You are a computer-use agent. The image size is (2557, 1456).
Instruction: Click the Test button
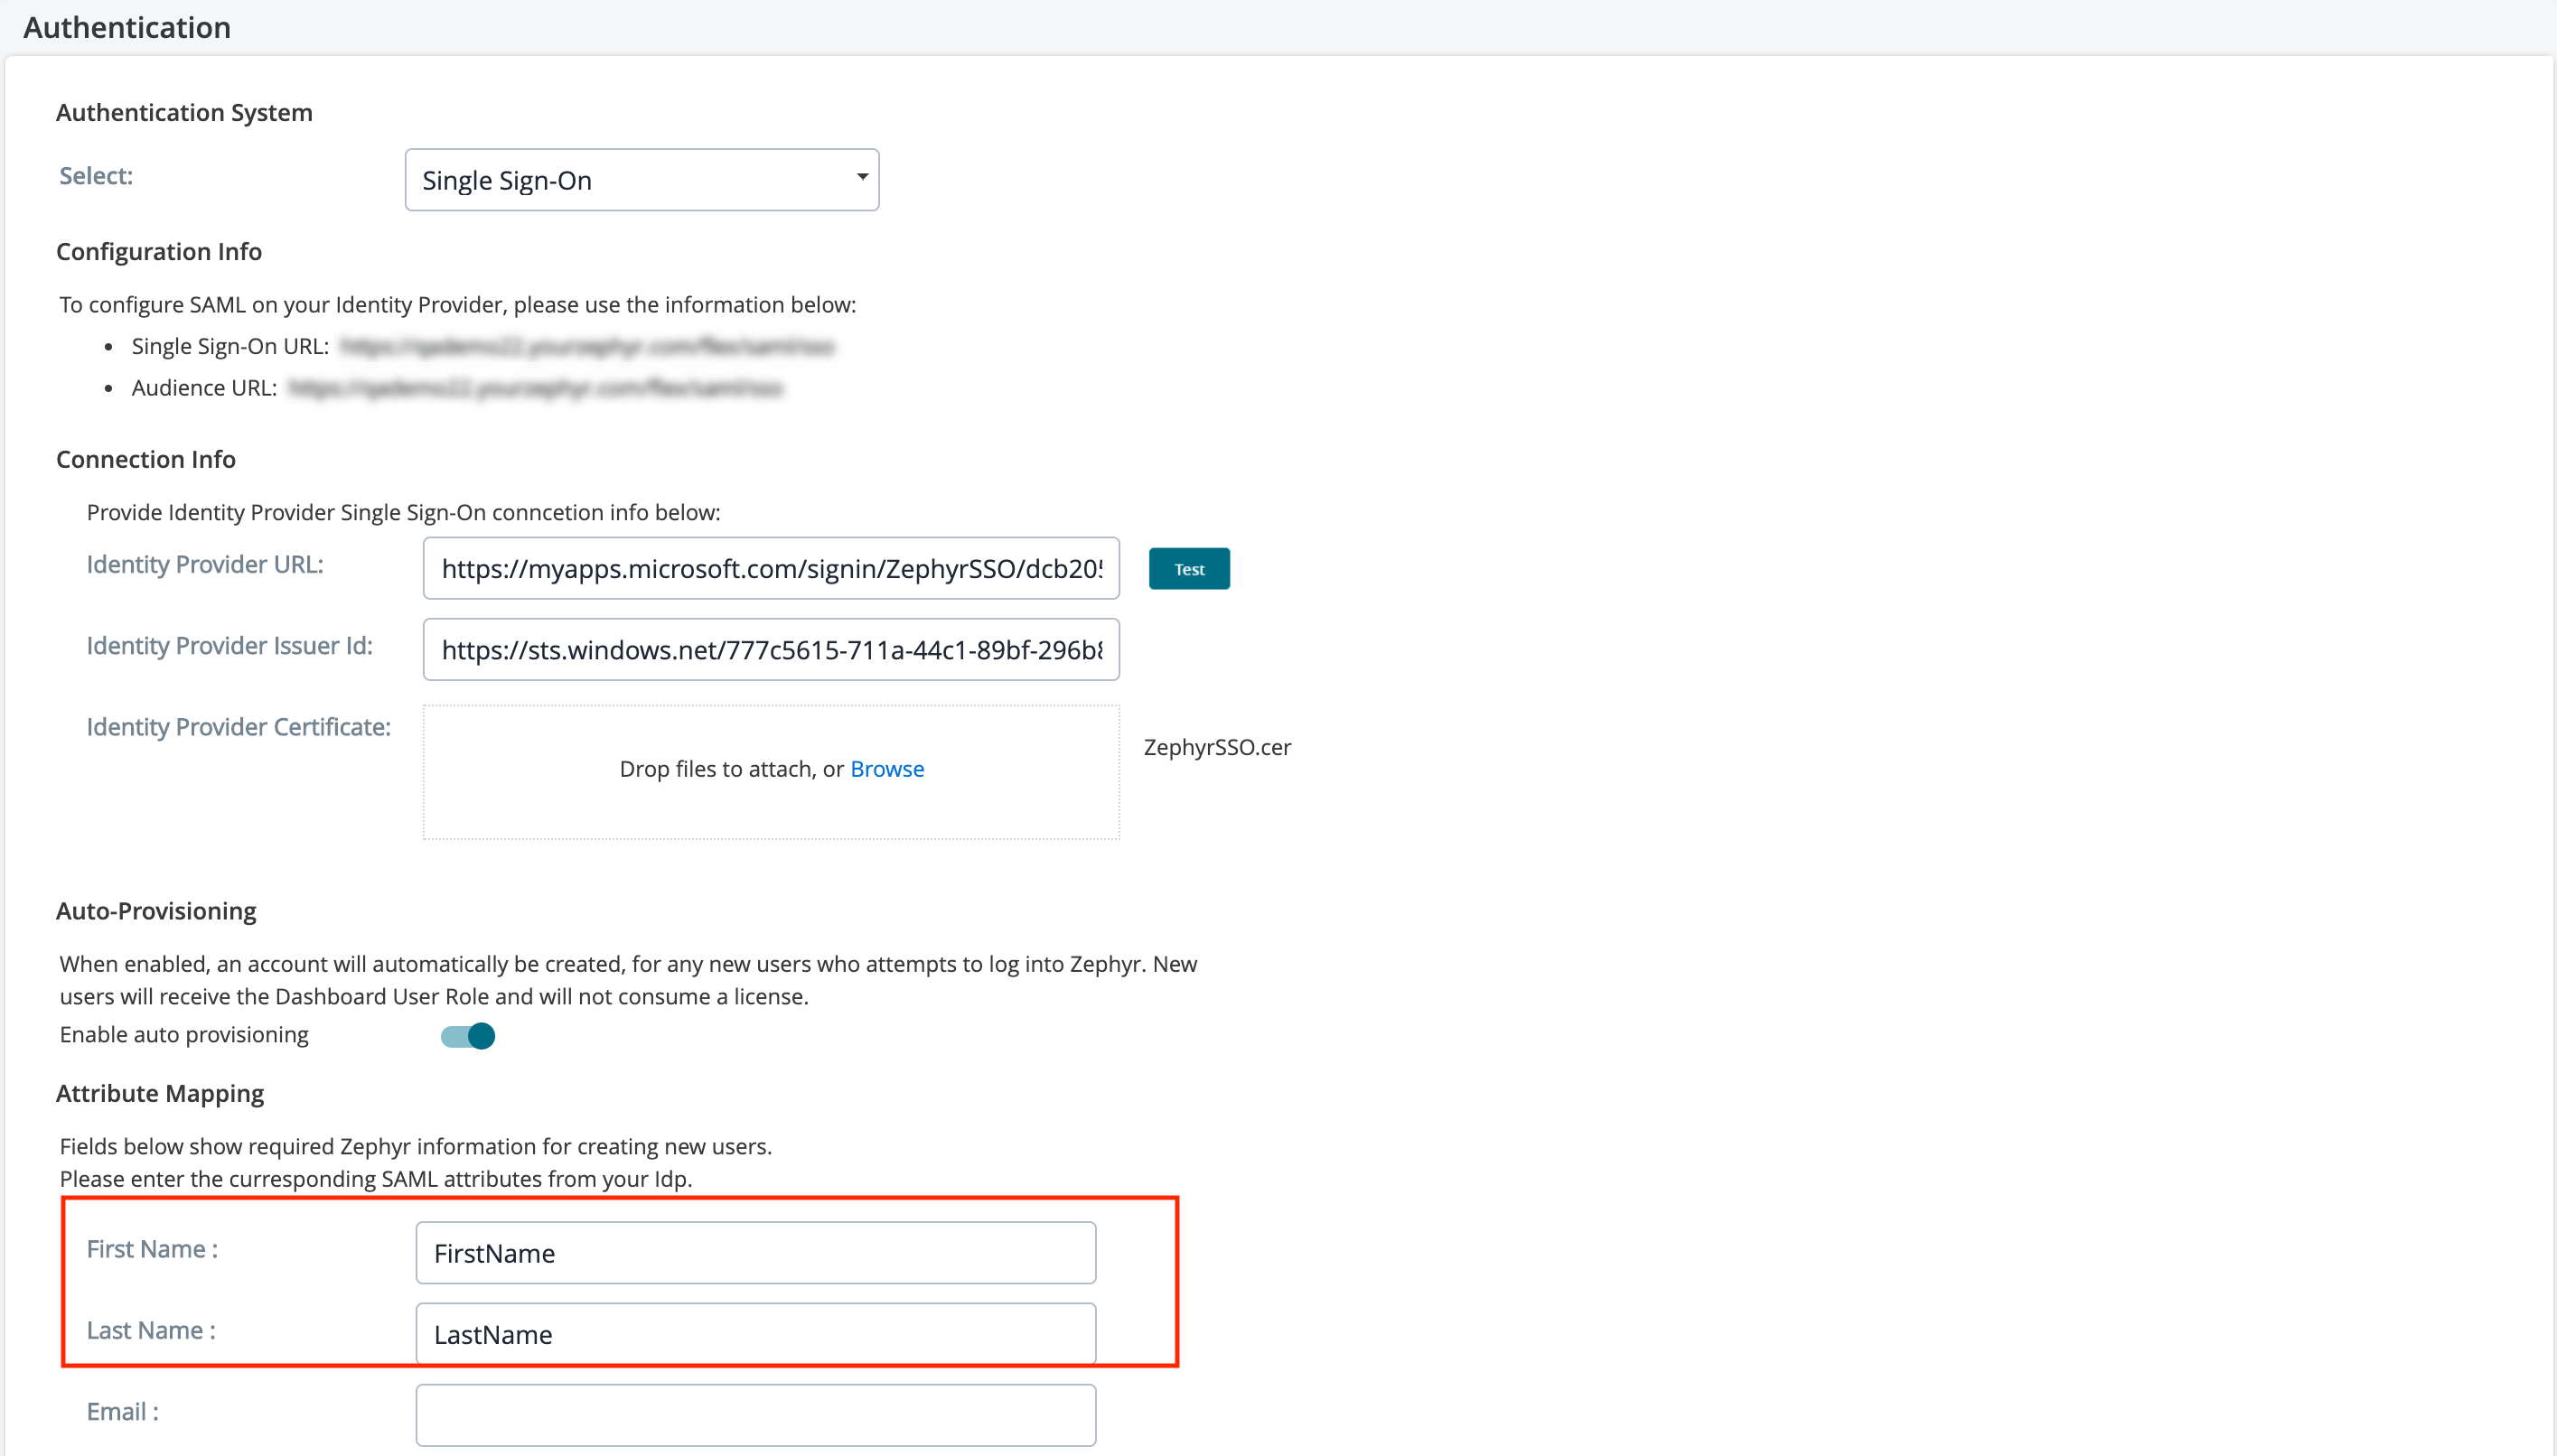pyautogui.click(x=1188, y=569)
